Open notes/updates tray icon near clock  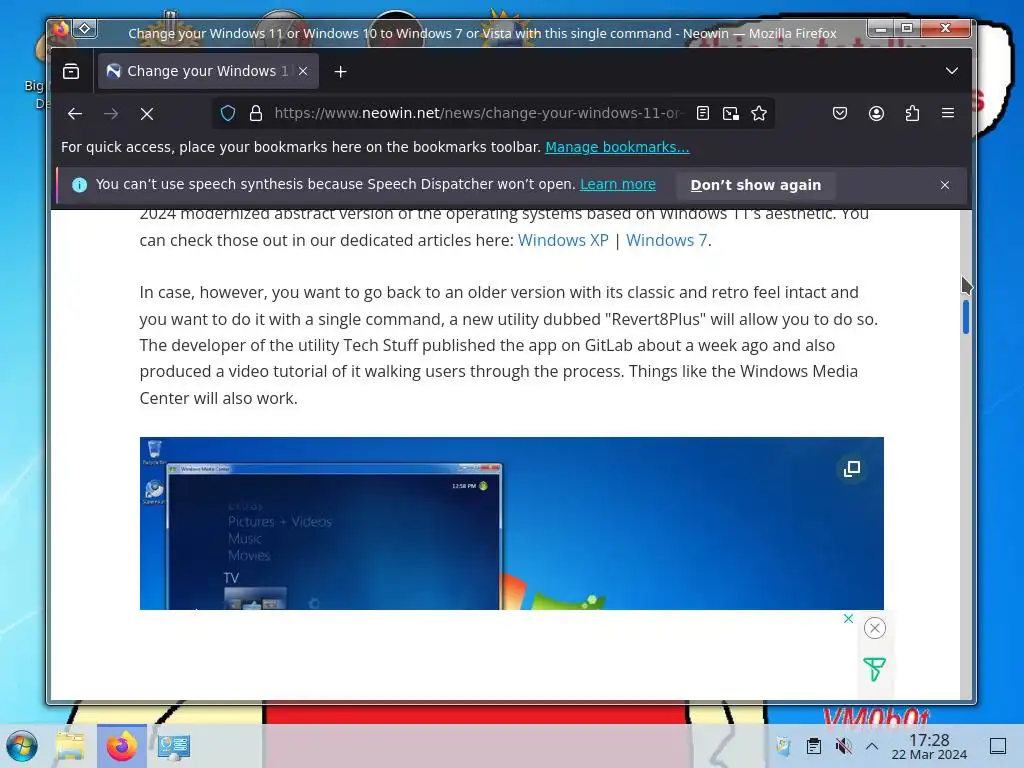[783, 746]
